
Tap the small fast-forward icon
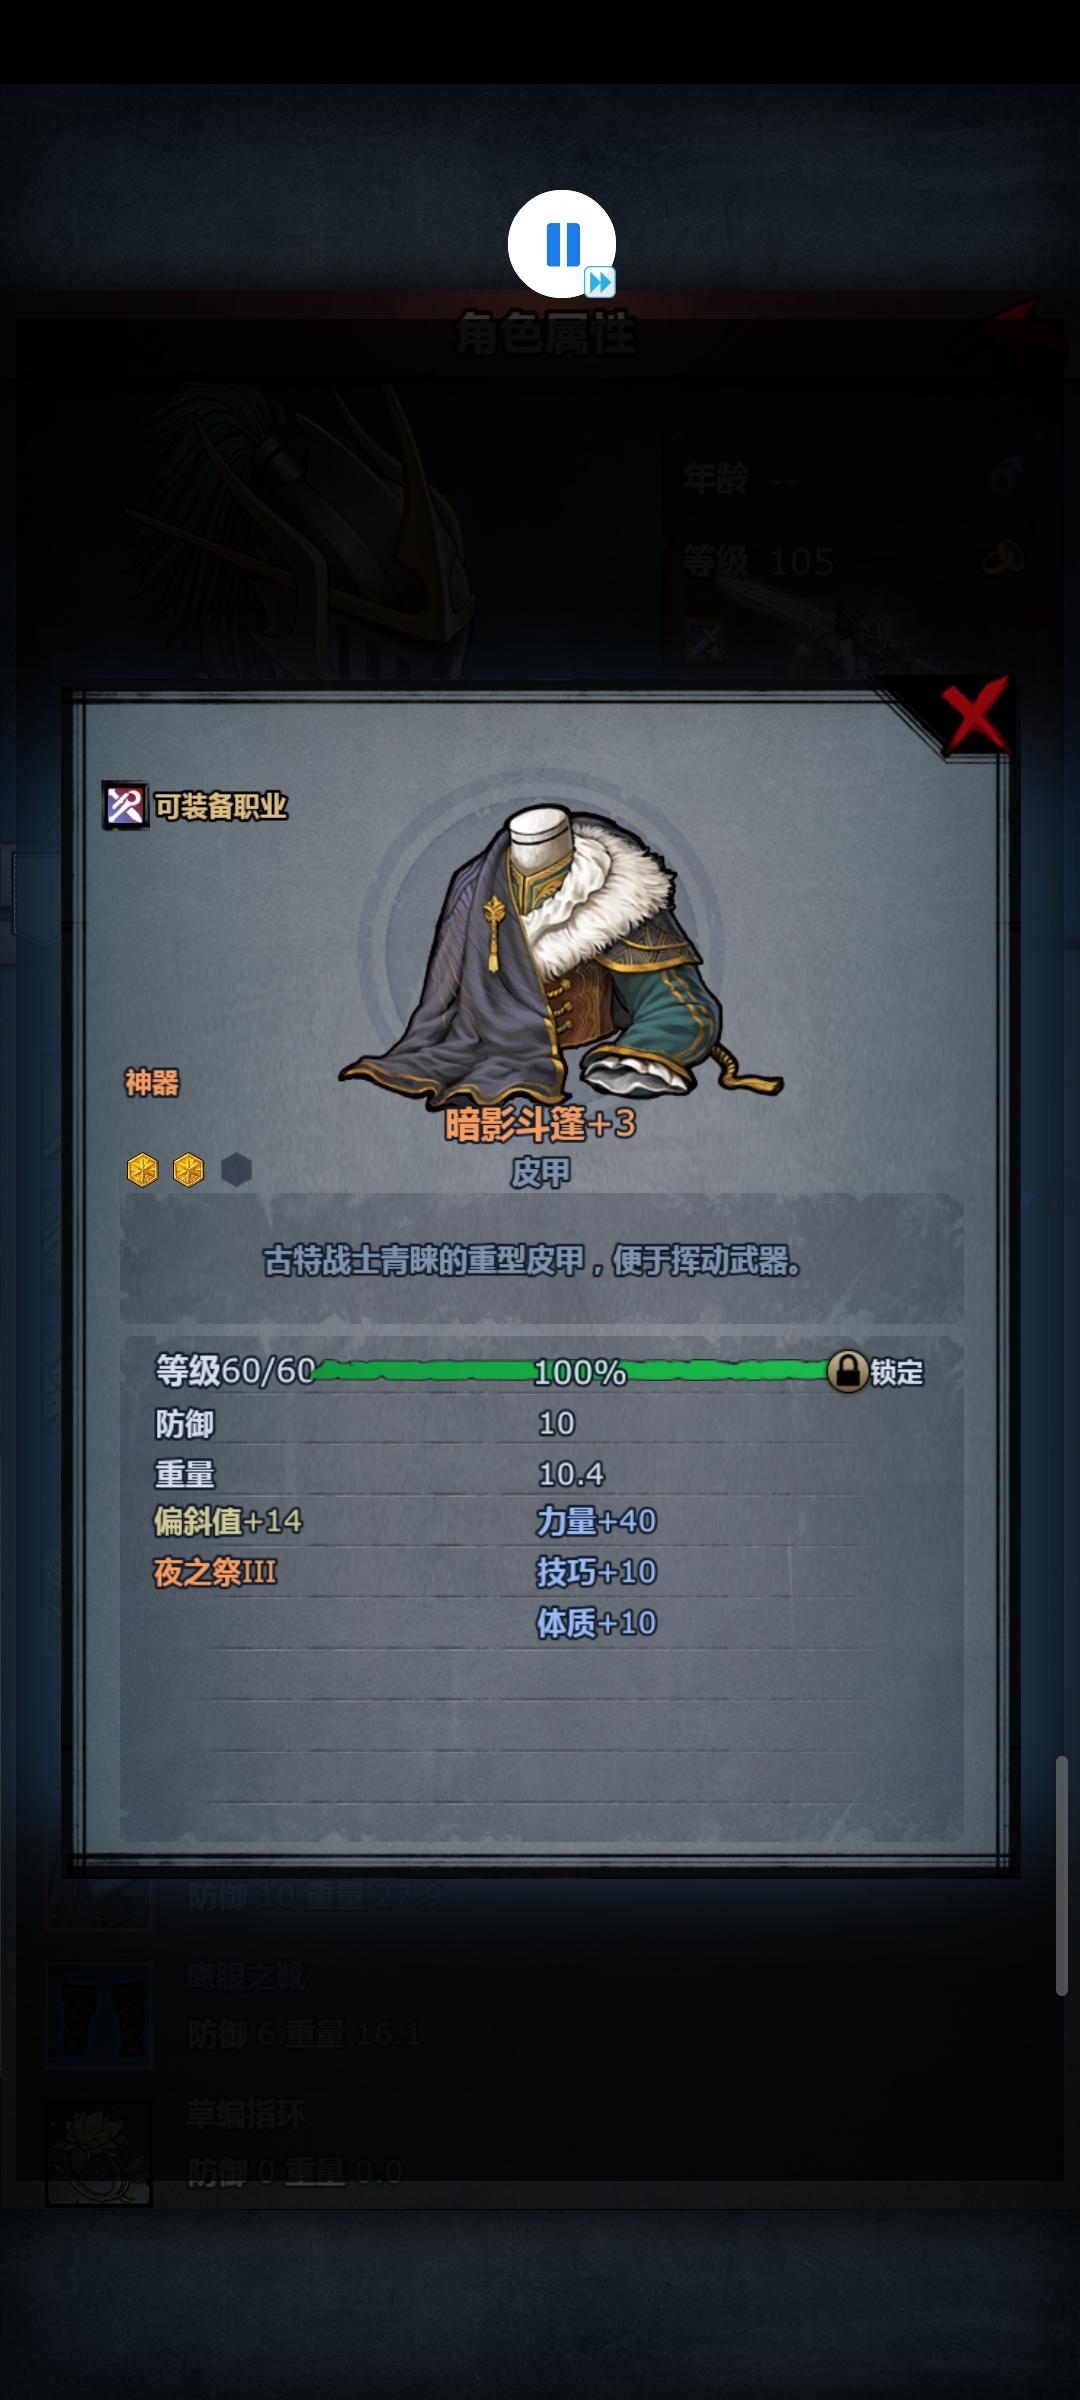pyautogui.click(x=600, y=283)
